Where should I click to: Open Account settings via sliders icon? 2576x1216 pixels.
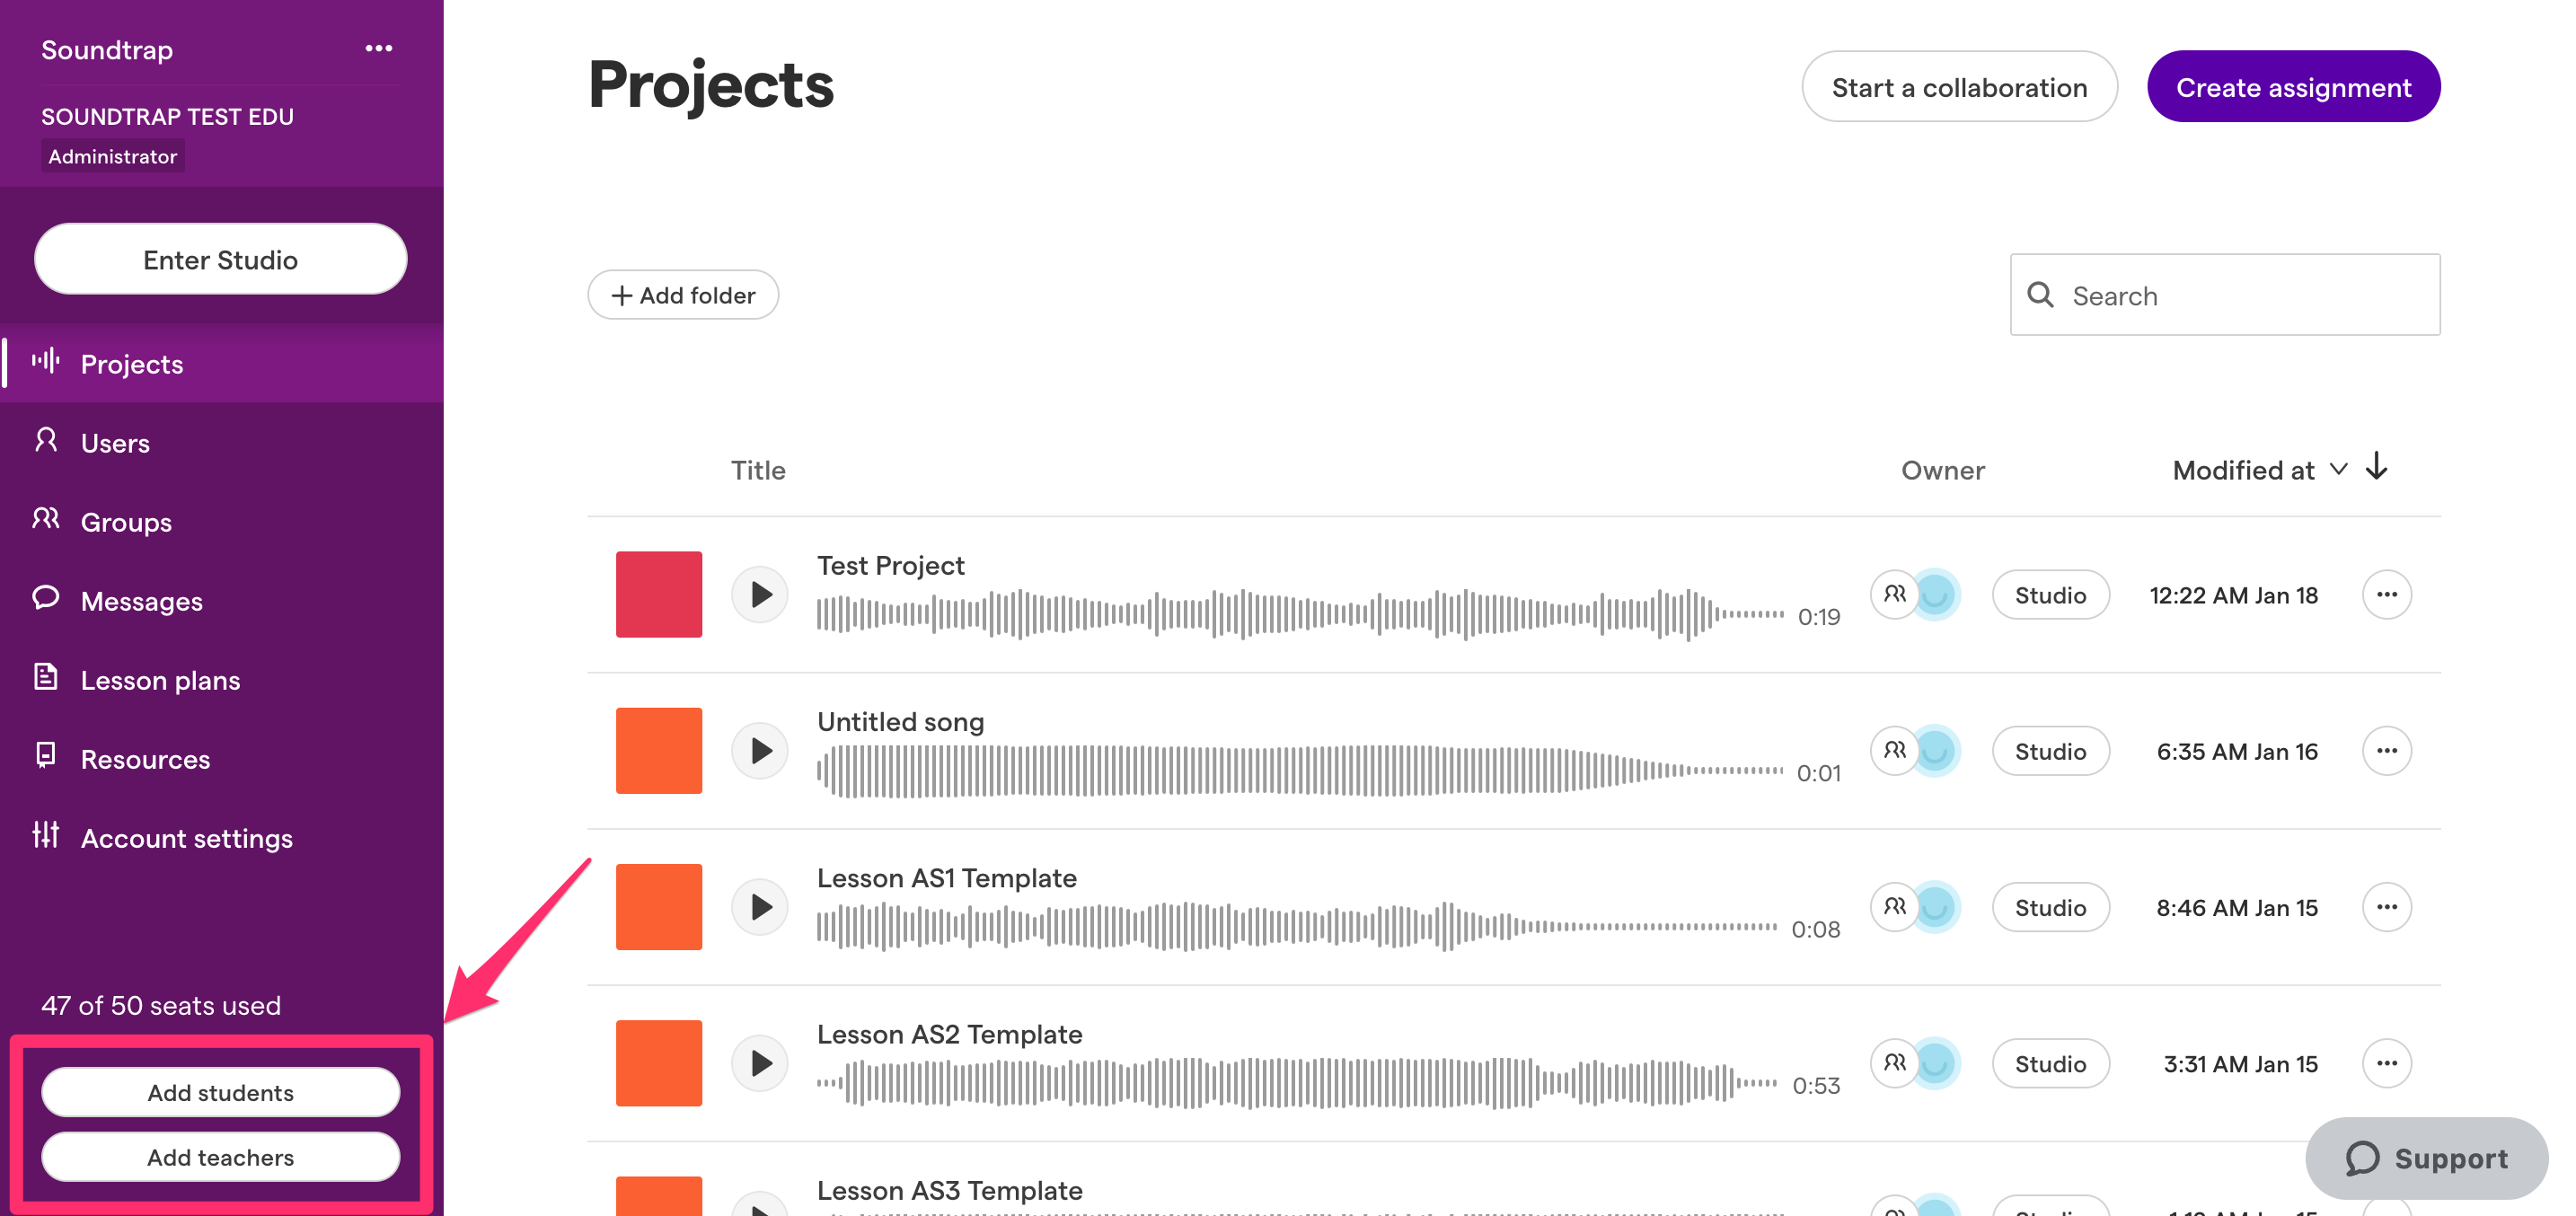[x=46, y=837]
